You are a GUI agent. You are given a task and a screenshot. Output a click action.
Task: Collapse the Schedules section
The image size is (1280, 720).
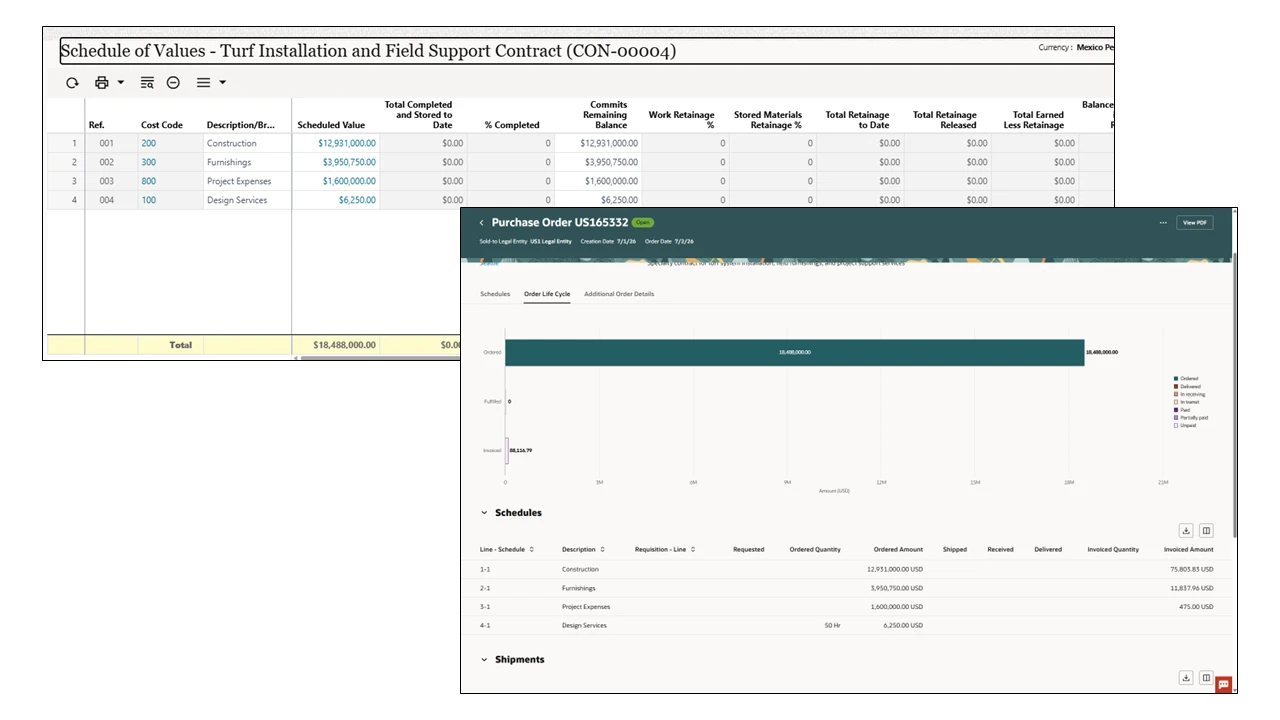[485, 513]
